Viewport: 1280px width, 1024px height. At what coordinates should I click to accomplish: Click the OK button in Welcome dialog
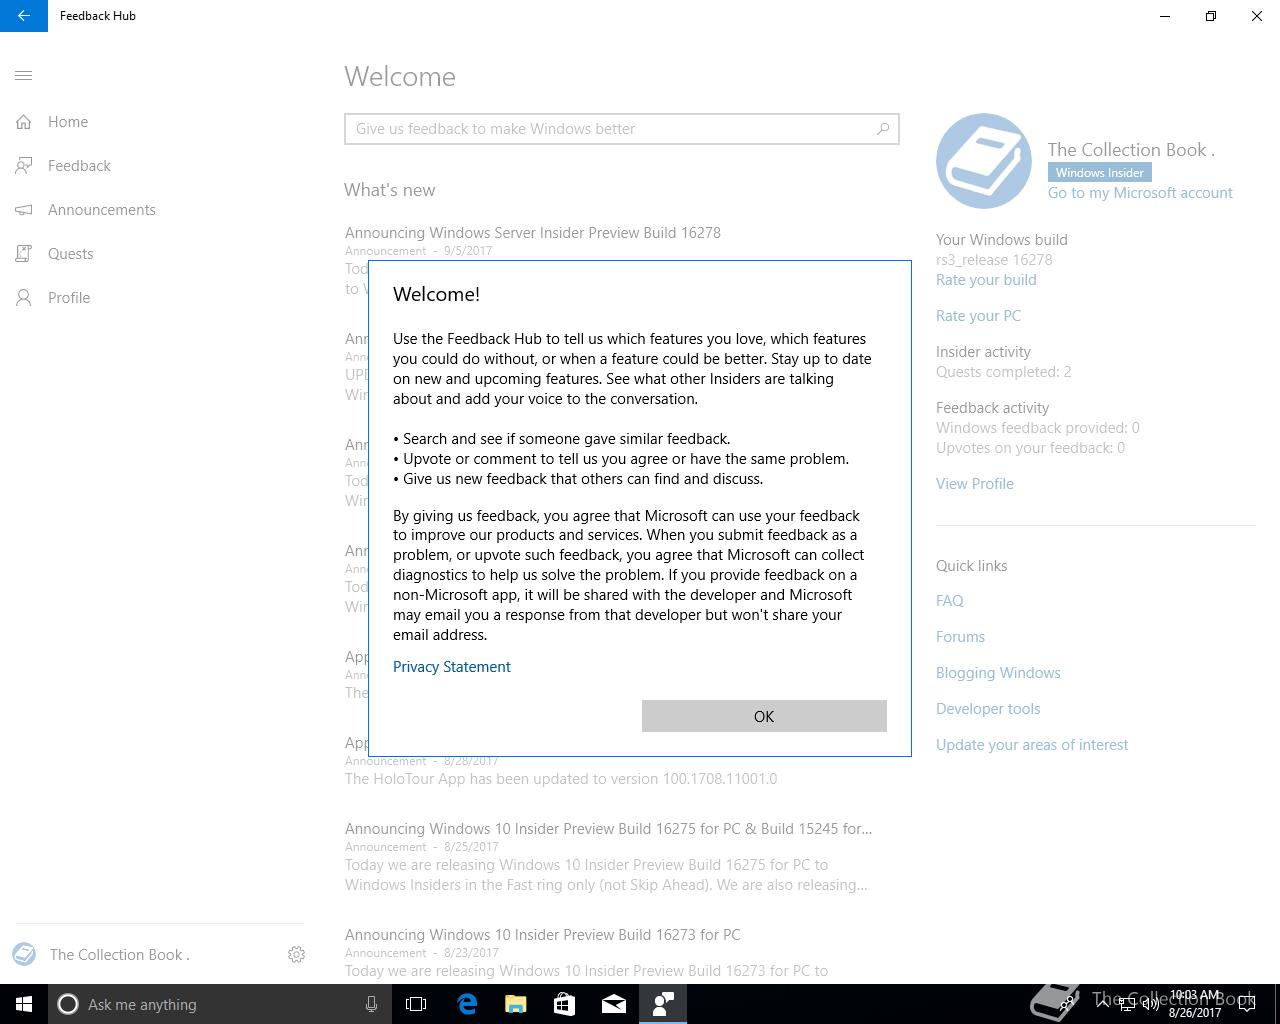click(x=764, y=716)
